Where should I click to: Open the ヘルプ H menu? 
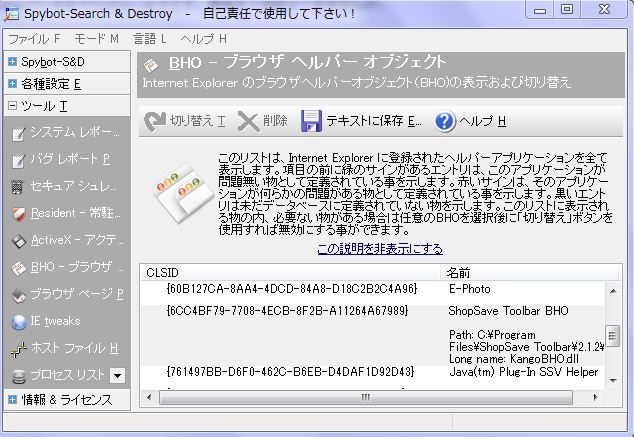pyautogui.click(x=203, y=39)
